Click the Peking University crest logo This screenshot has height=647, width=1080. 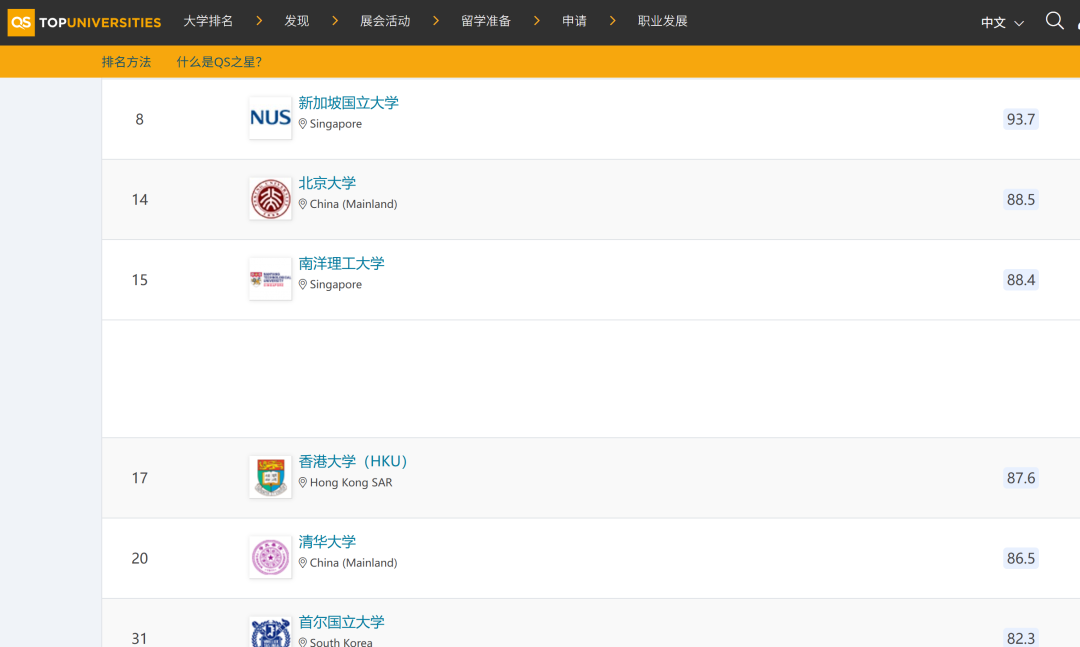coord(270,198)
